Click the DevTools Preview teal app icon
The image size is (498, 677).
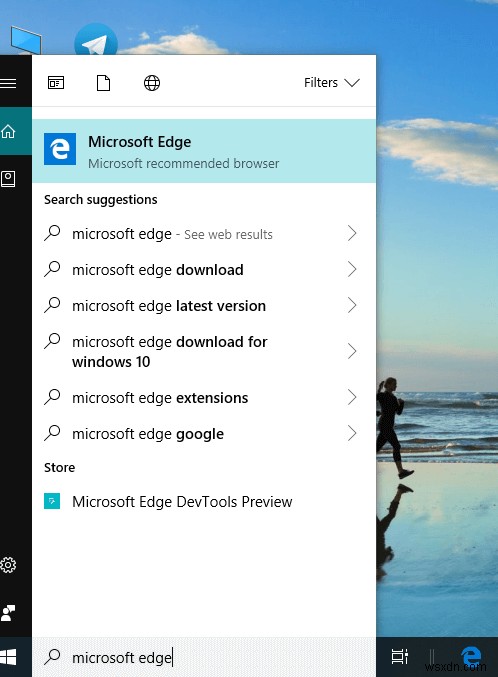click(x=52, y=501)
